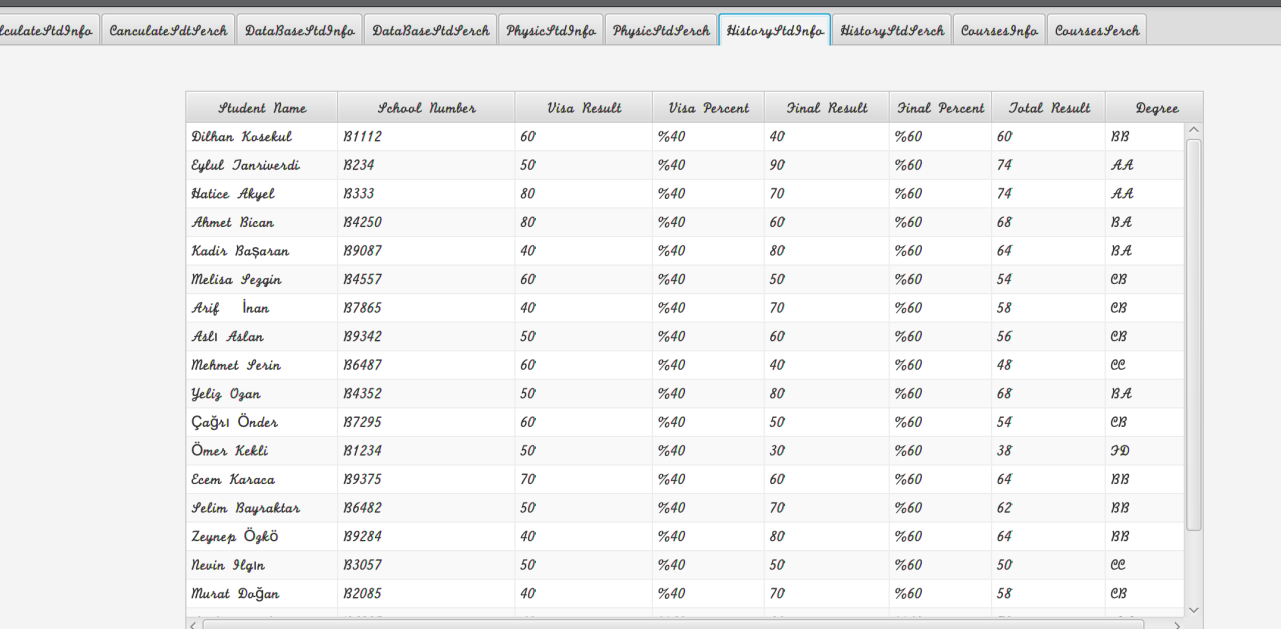The width and height of the screenshot is (1281, 629).
Task: Sort by Total Result column header
Action: coord(1049,108)
